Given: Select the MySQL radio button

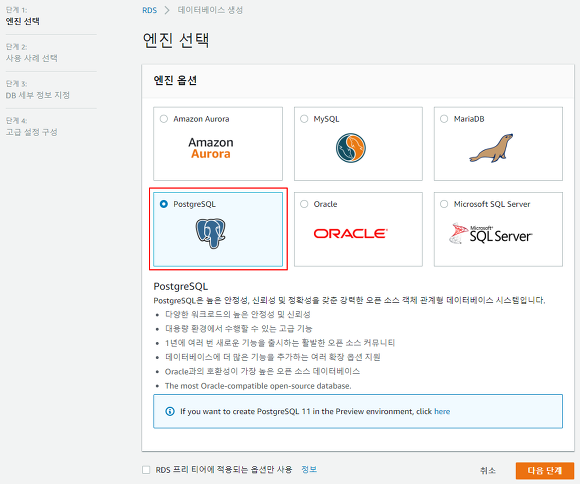Looking at the screenshot, I should click(304, 119).
